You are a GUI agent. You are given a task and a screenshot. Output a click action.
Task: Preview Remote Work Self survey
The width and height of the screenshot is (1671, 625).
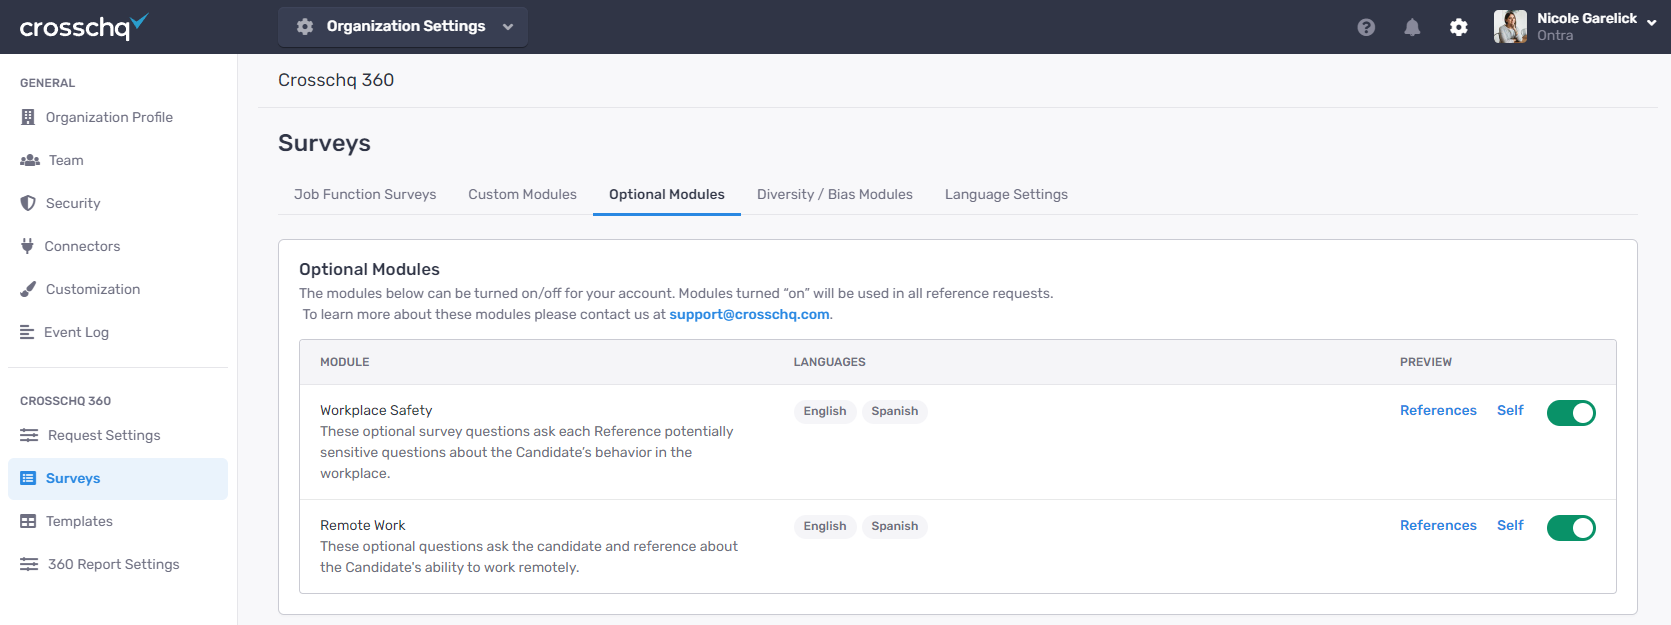(1510, 525)
